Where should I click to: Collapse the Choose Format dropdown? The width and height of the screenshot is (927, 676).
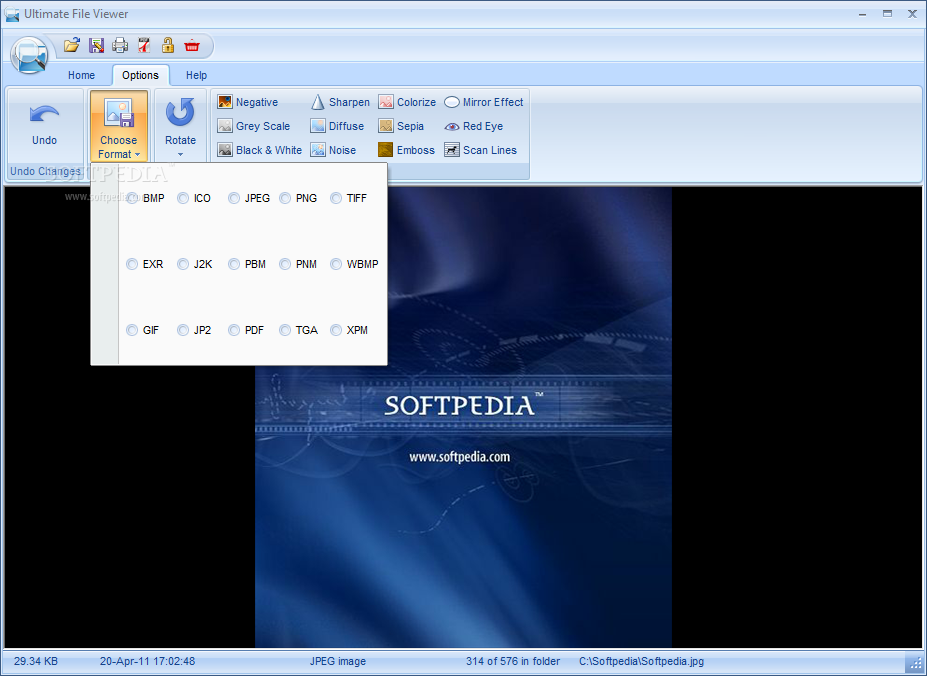point(119,126)
